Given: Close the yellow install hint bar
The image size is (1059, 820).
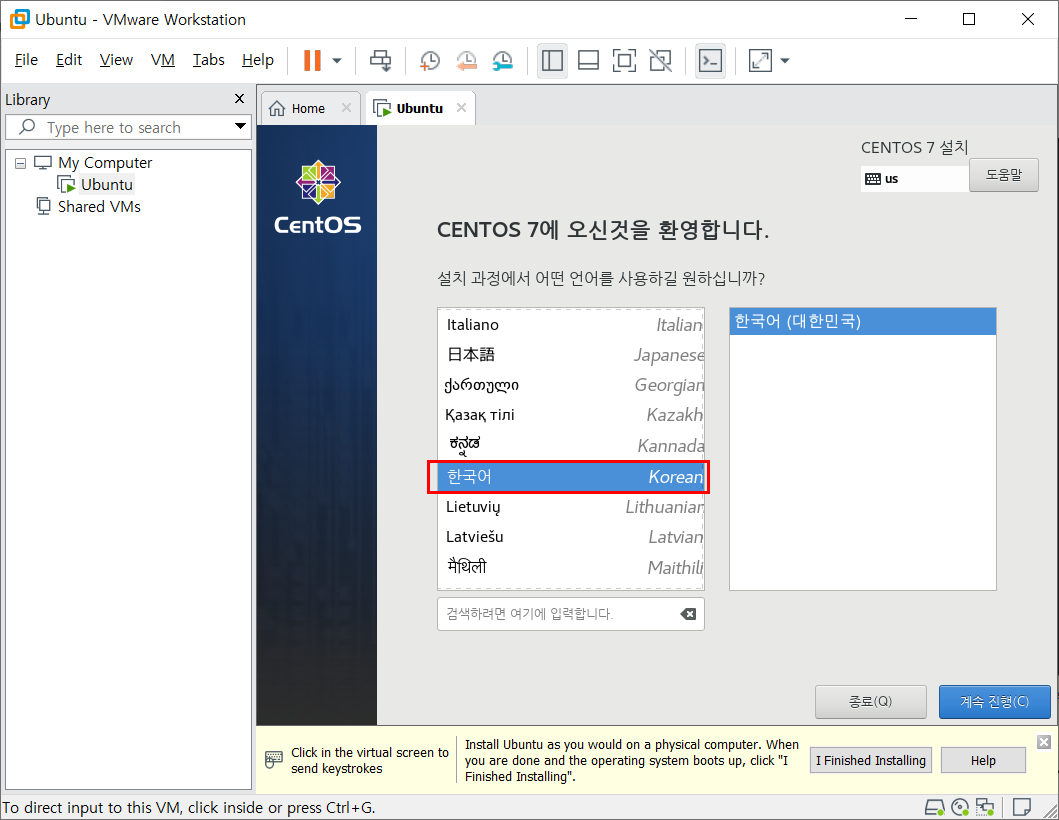Looking at the screenshot, I should [x=1043, y=742].
